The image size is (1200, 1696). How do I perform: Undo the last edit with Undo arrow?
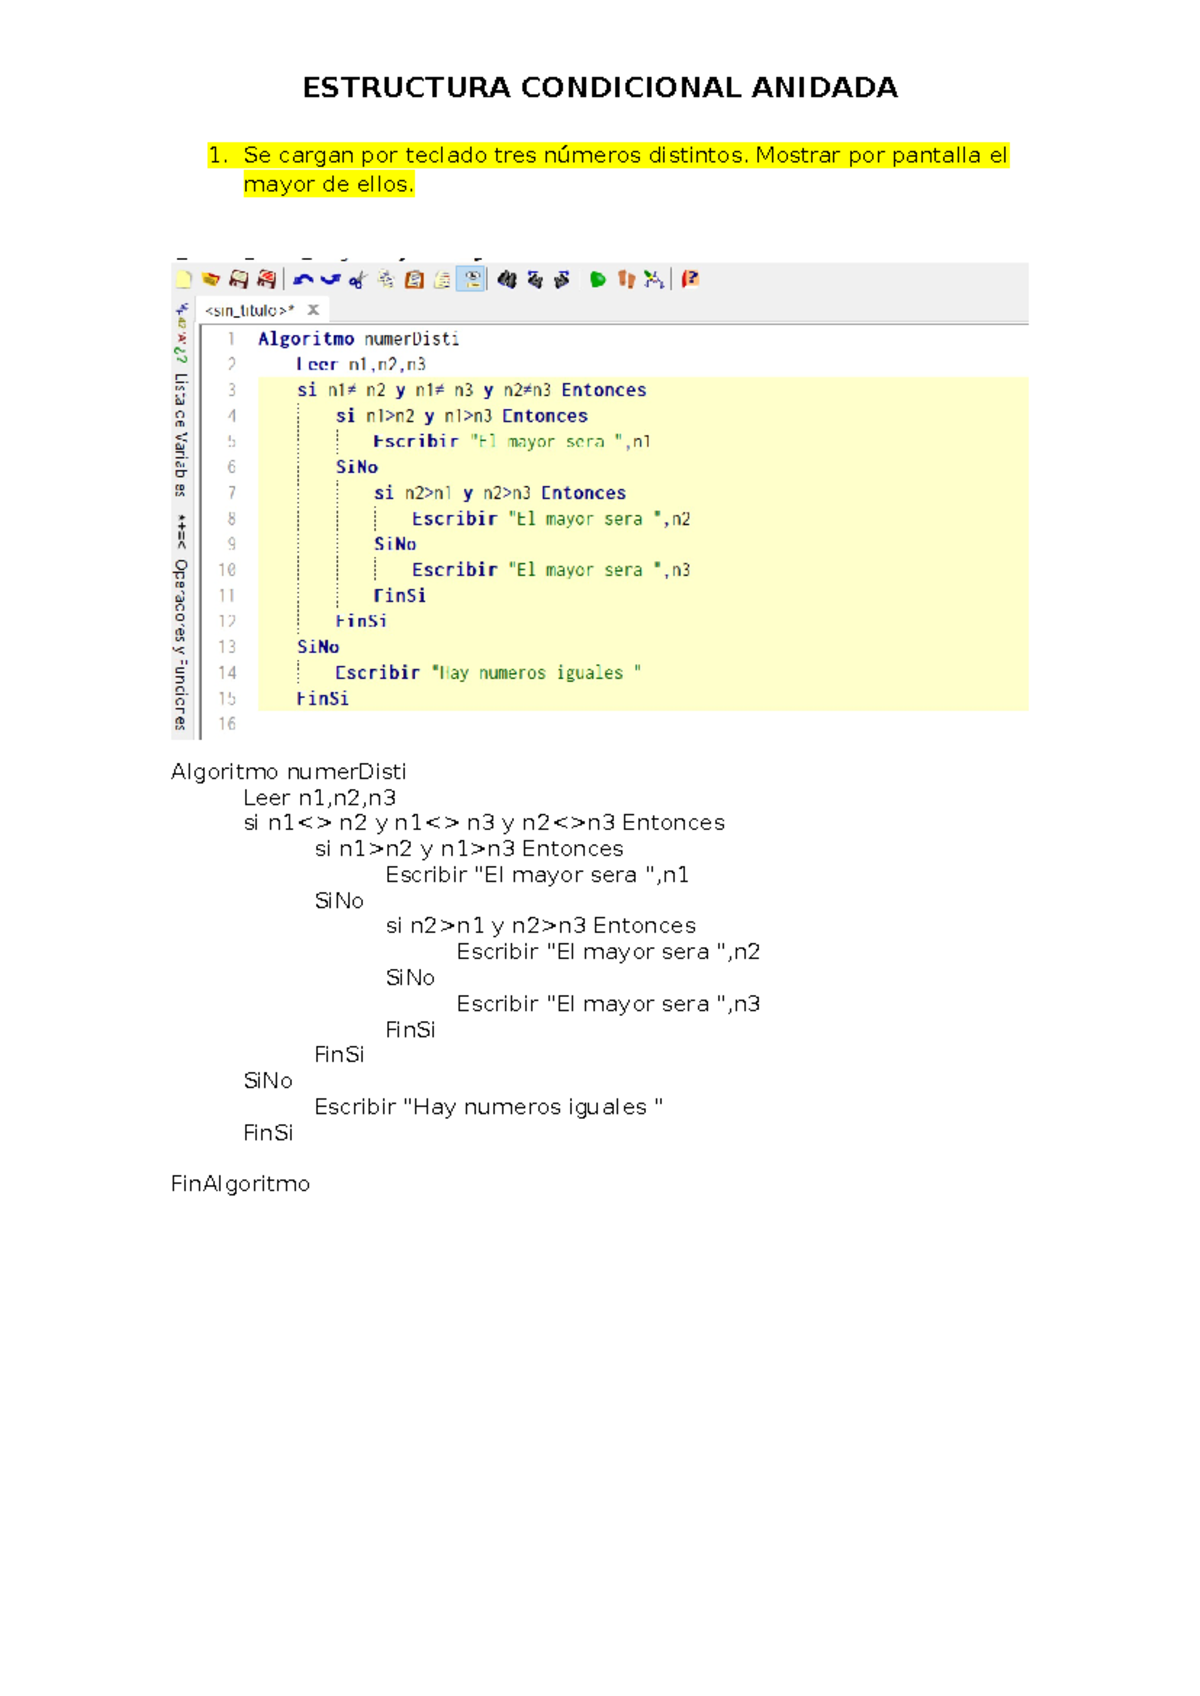pos(303,280)
